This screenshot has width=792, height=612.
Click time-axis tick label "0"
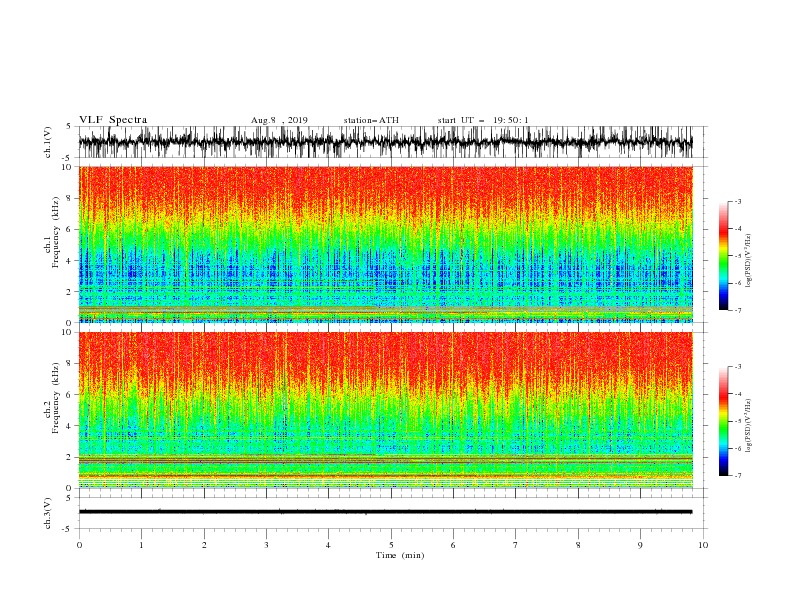pos(79,545)
